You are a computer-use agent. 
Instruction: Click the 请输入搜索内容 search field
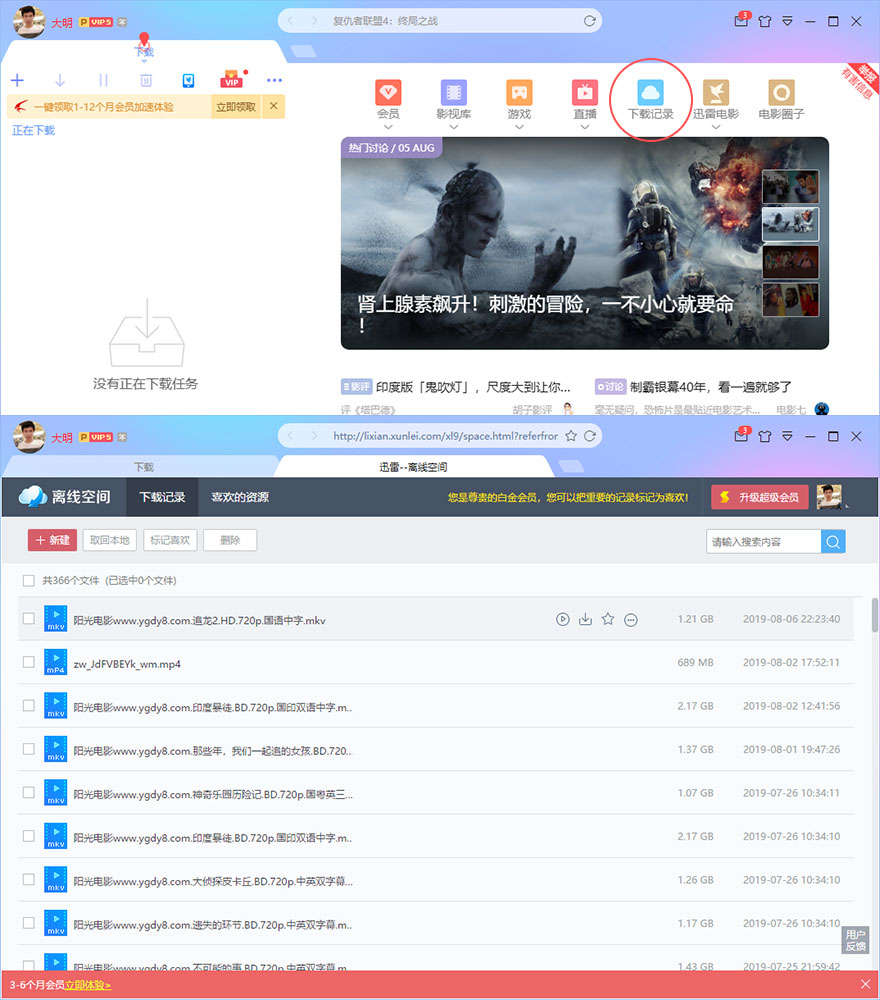tap(763, 541)
